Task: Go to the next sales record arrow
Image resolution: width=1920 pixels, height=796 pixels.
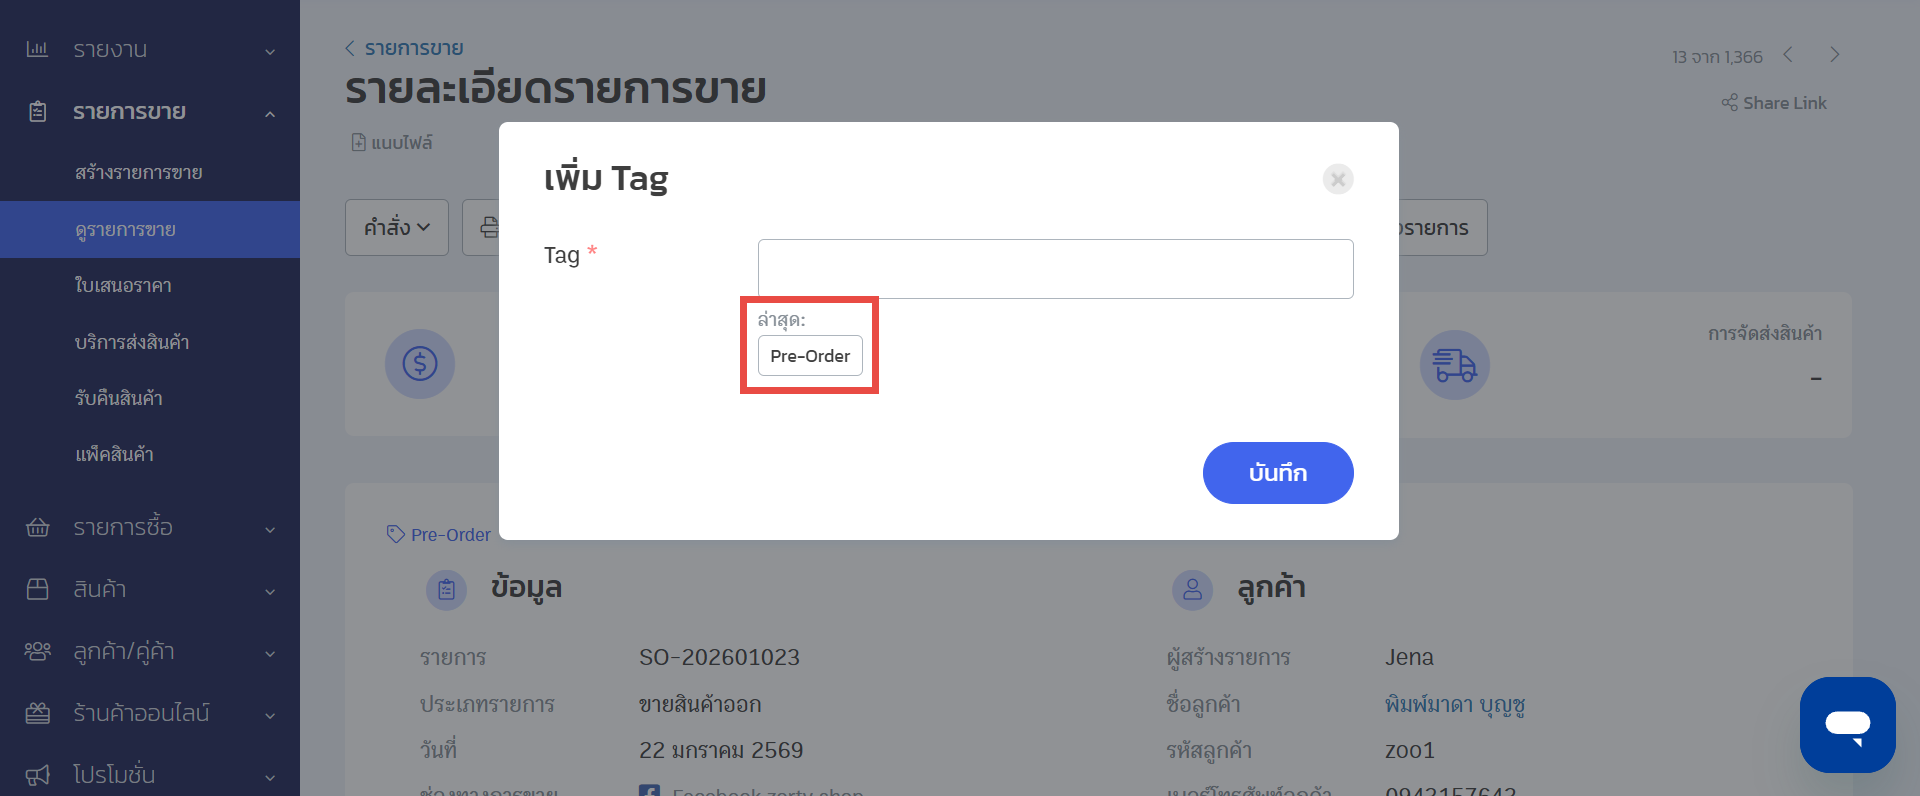Action: pos(1834,55)
